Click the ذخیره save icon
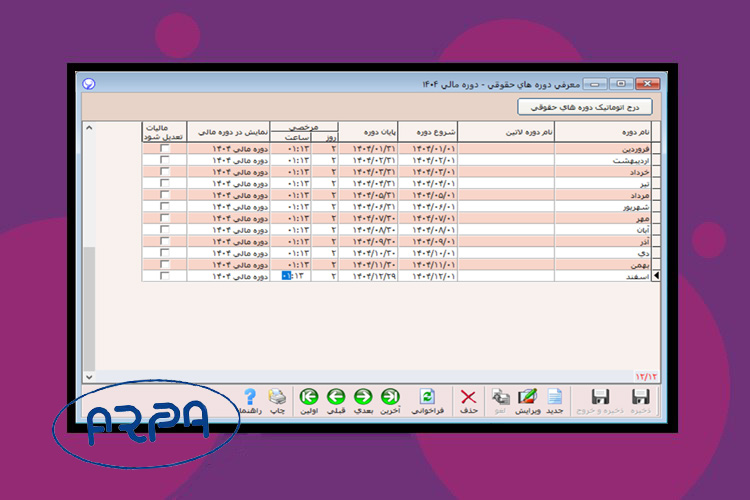This screenshot has width=750, height=500. 640,397
